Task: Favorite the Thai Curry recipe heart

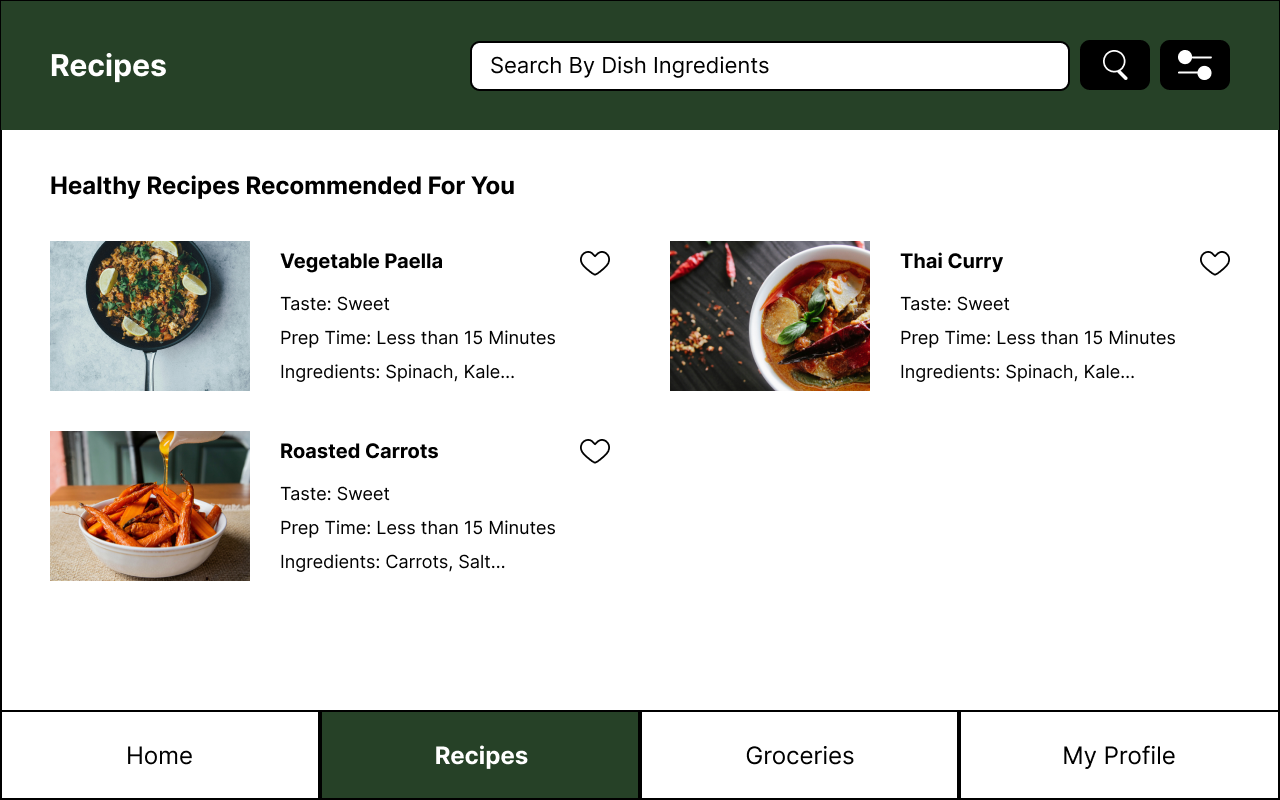Action: point(1215,263)
